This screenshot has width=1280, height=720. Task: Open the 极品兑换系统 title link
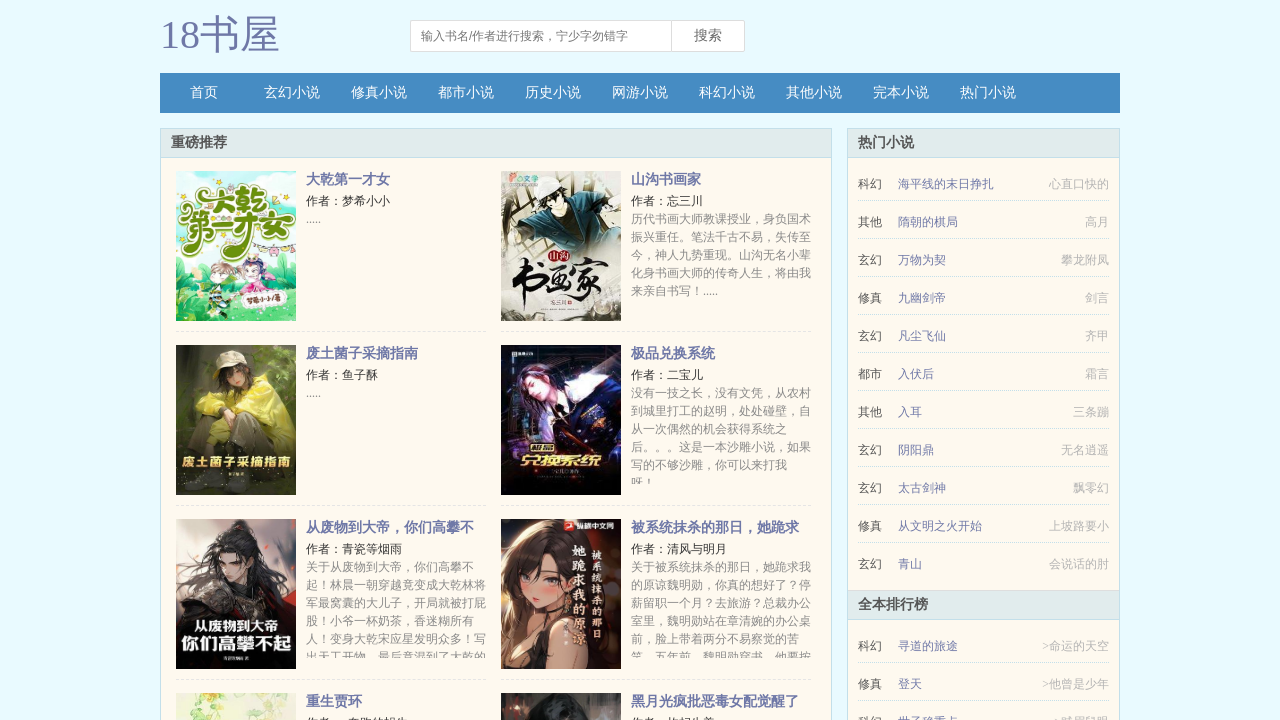pos(673,354)
